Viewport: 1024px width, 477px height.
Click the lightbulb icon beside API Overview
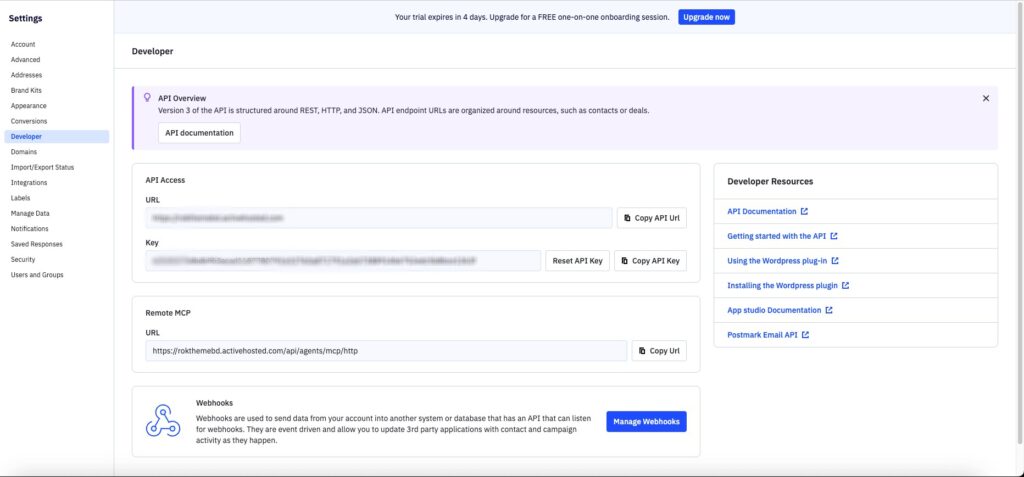(x=148, y=98)
